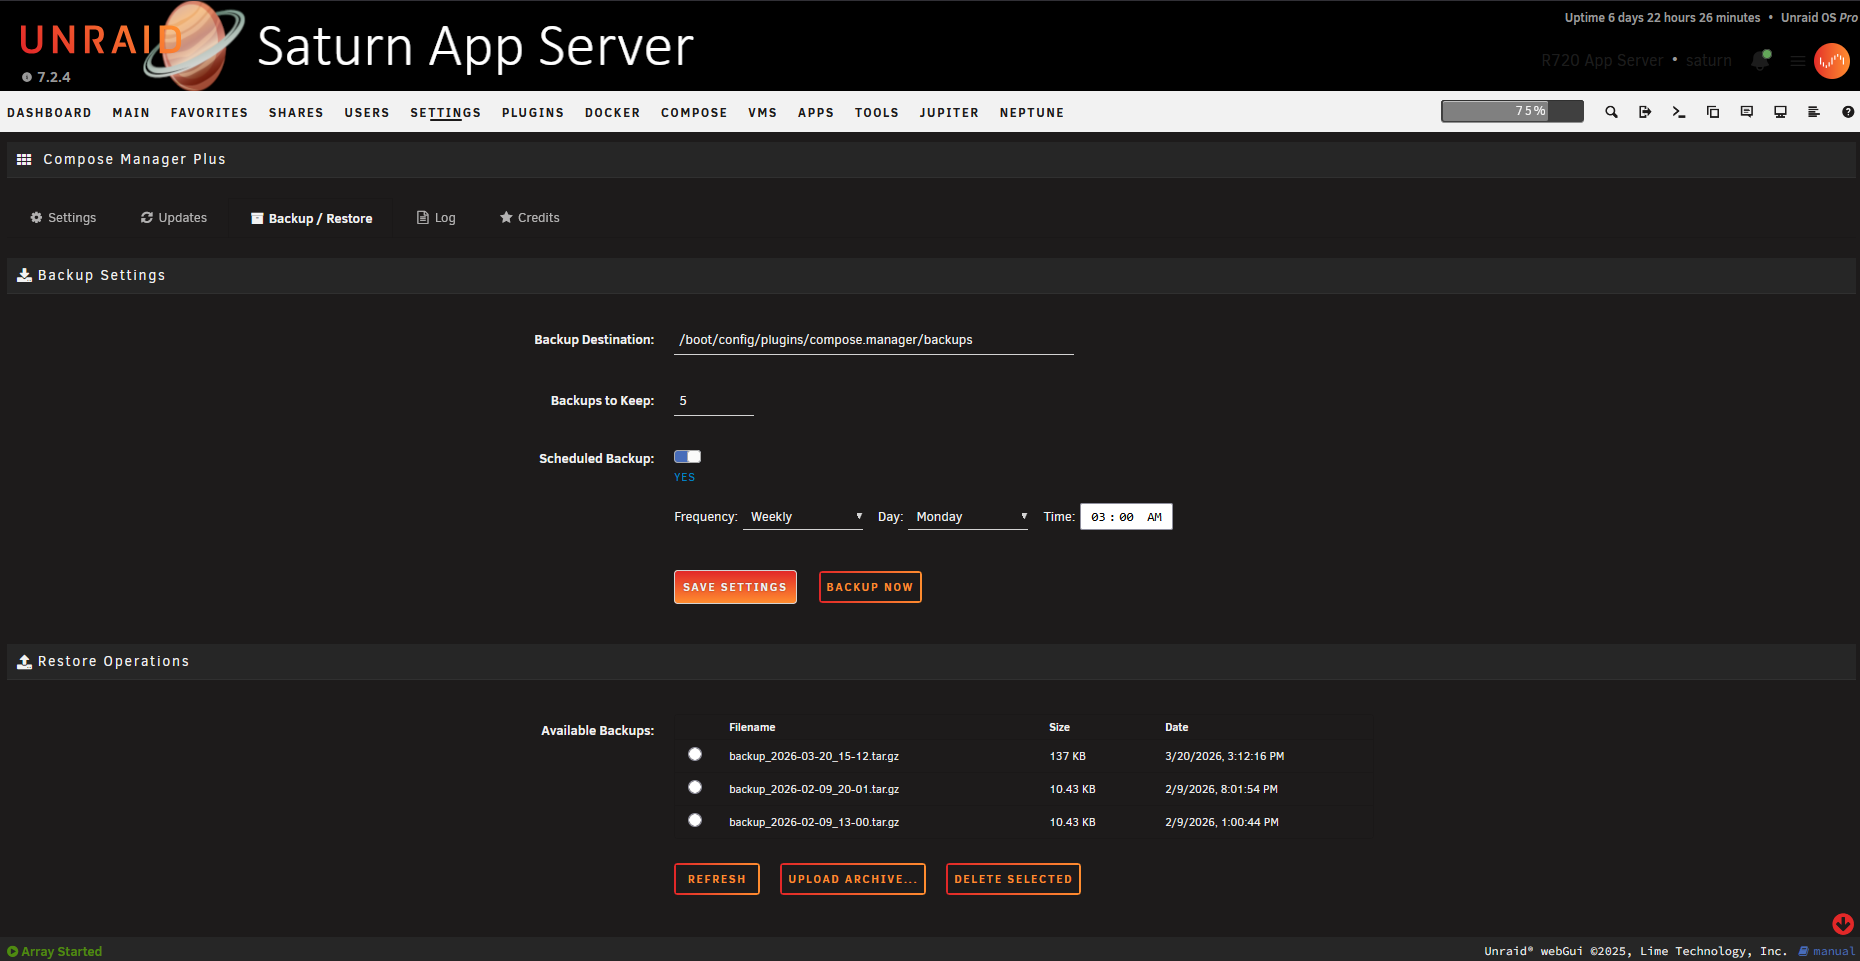The width and height of the screenshot is (1860, 961).
Task: Click the 137 KB size value
Action: click(x=1067, y=756)
